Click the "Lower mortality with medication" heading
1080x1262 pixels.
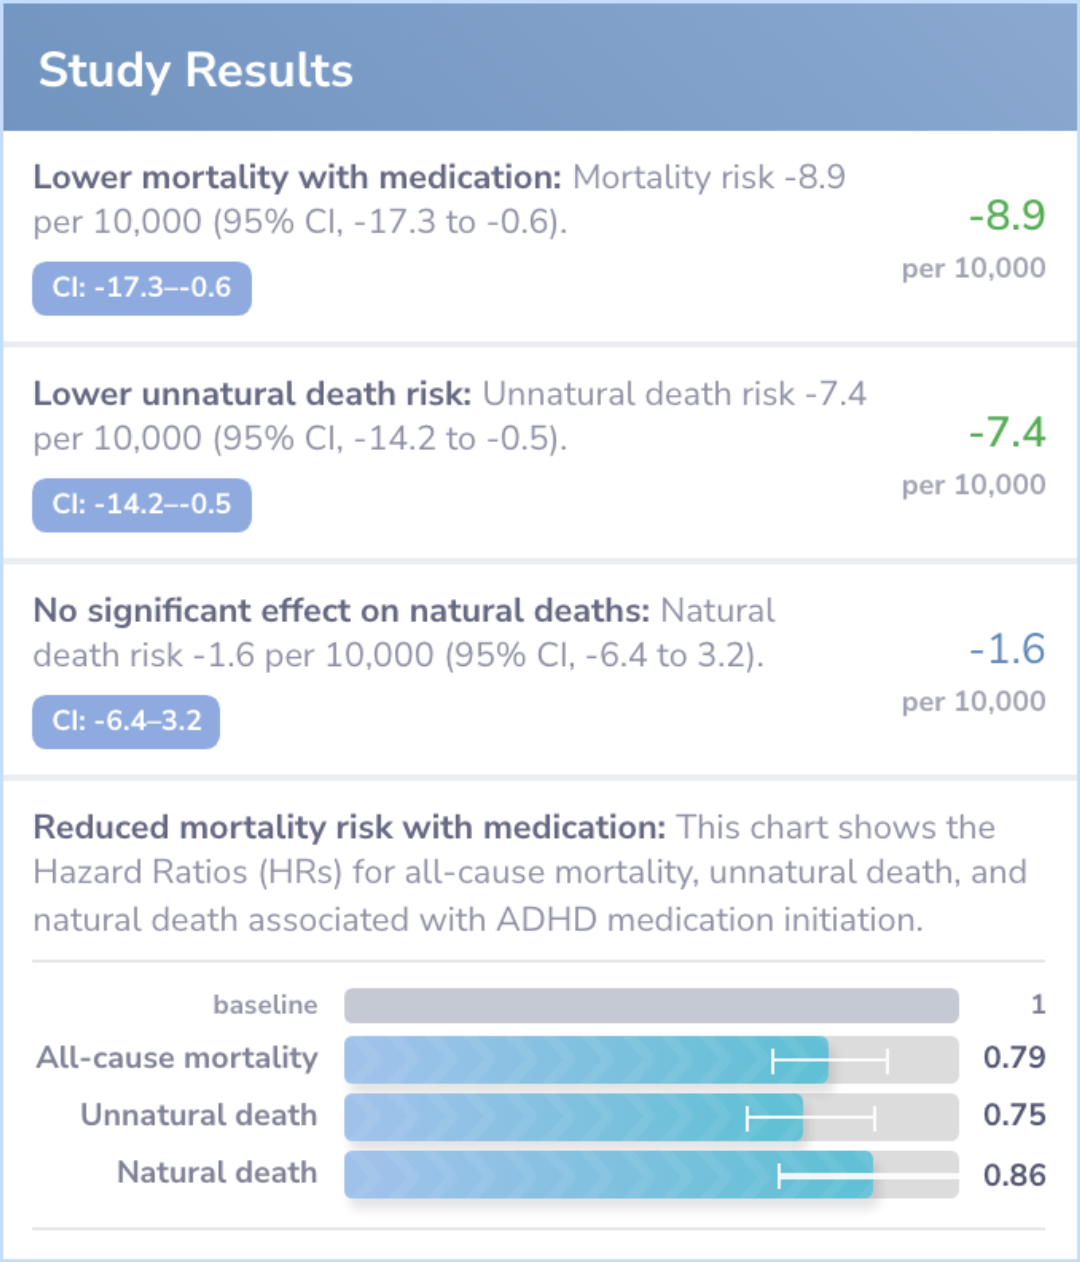click(297, 177)
